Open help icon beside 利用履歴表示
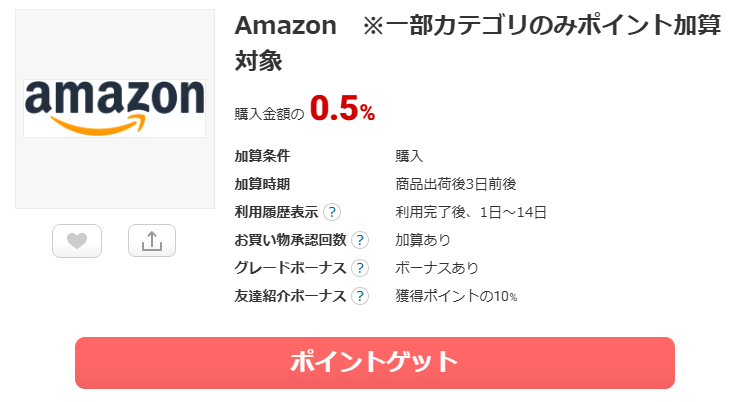This screenshot has width=729, height=402. pyautogui.click(x=332, y=212)
